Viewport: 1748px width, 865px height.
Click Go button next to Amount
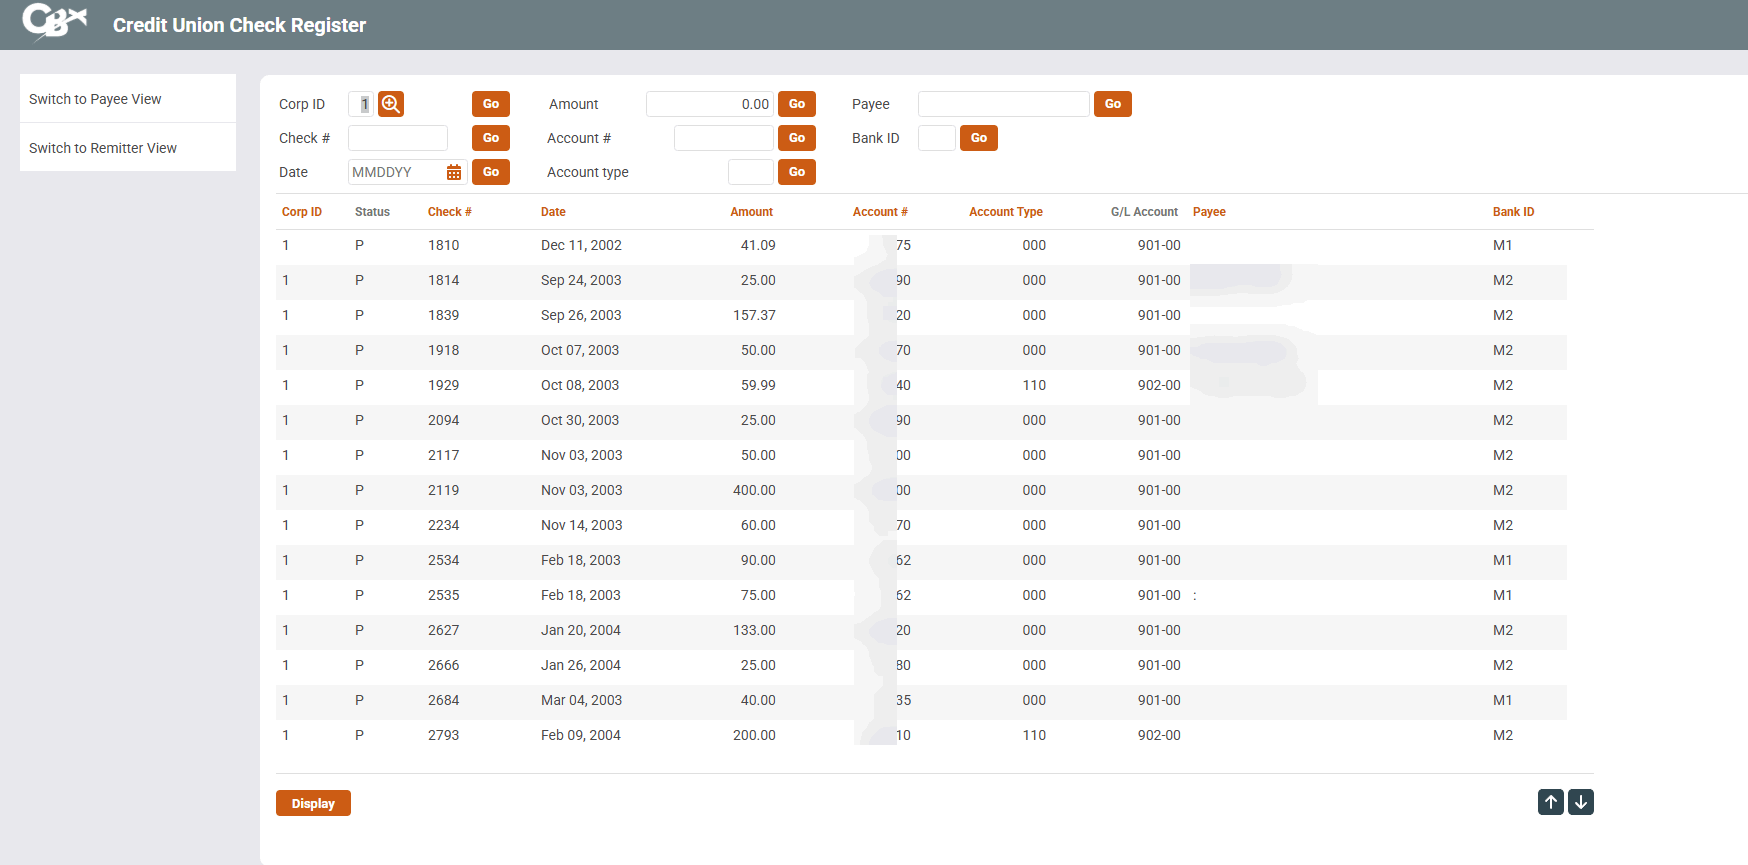point(797,104)
